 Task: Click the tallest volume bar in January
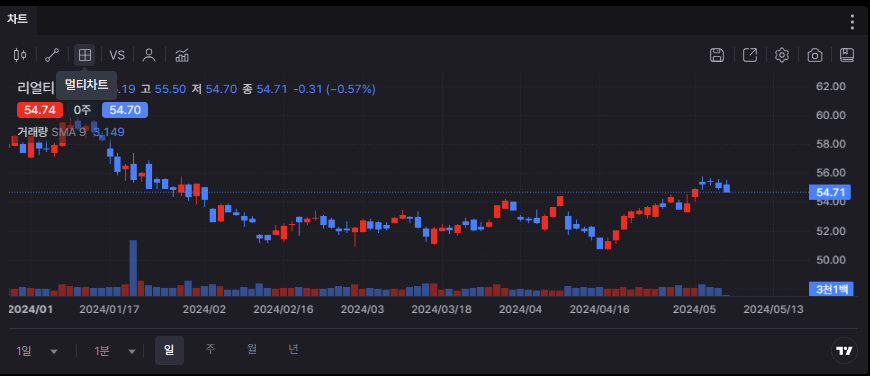(133, 268)
